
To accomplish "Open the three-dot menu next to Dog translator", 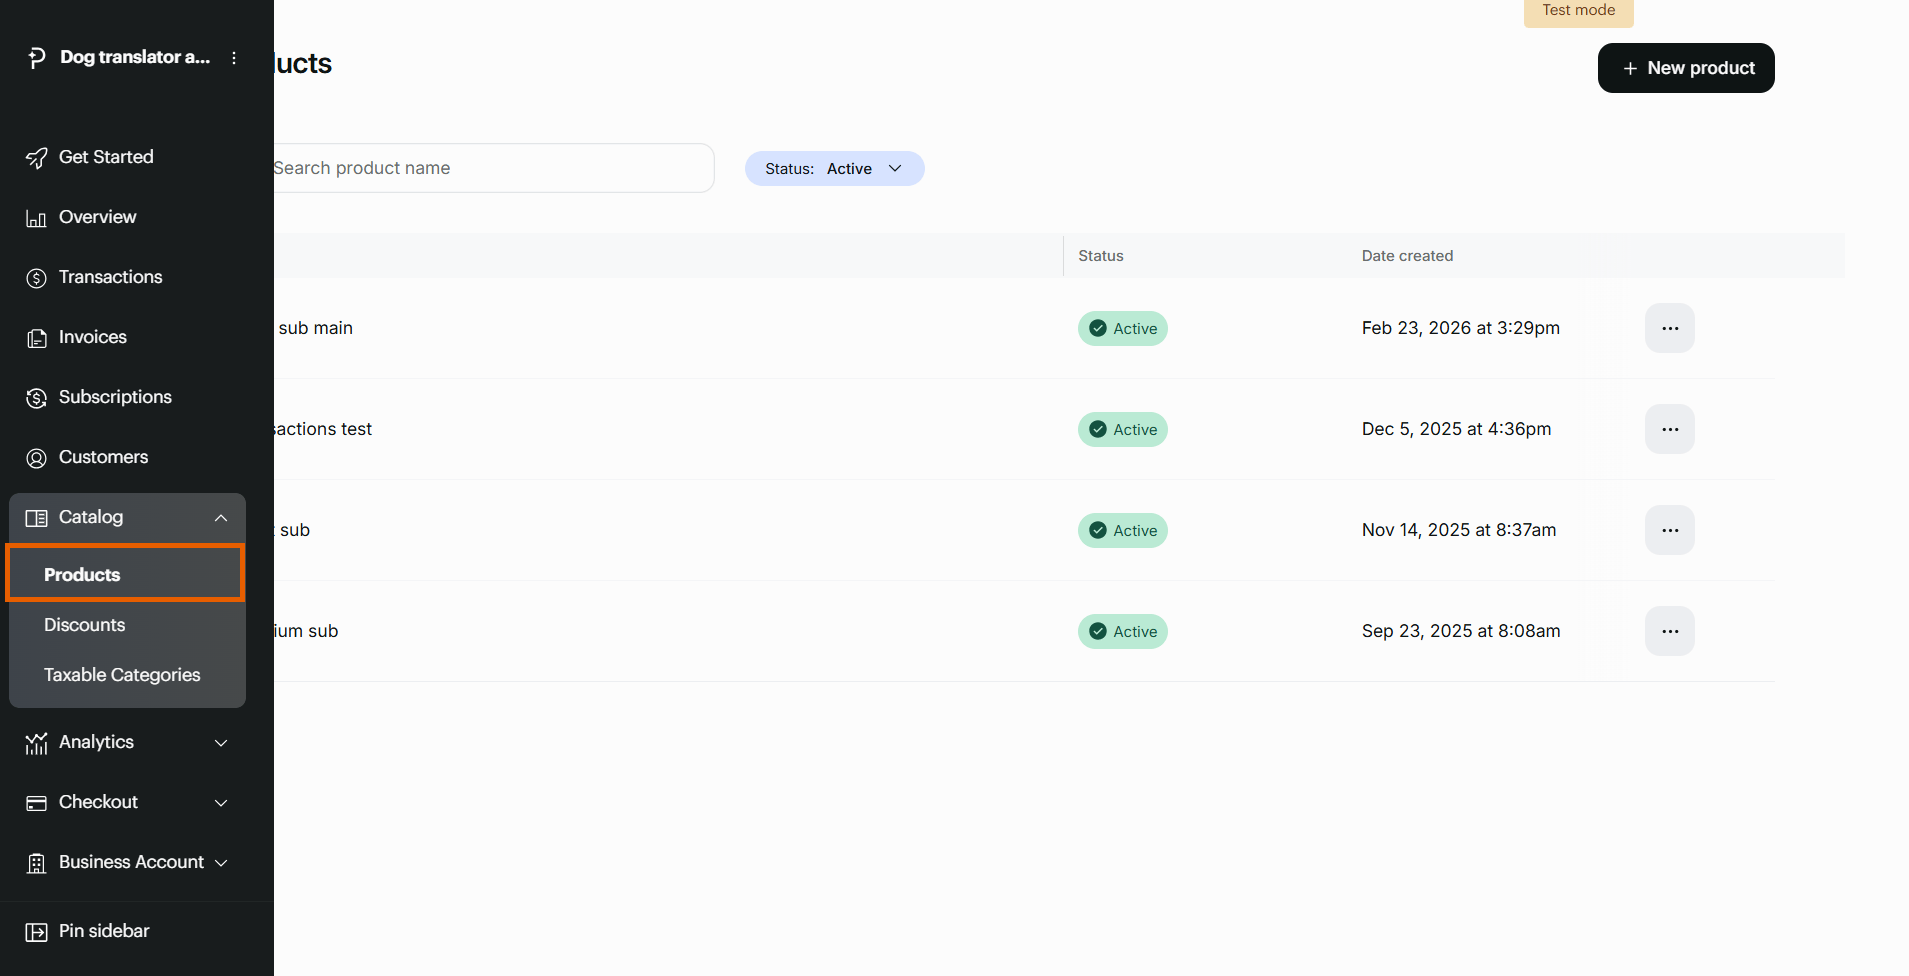I will tap(234, 58).
